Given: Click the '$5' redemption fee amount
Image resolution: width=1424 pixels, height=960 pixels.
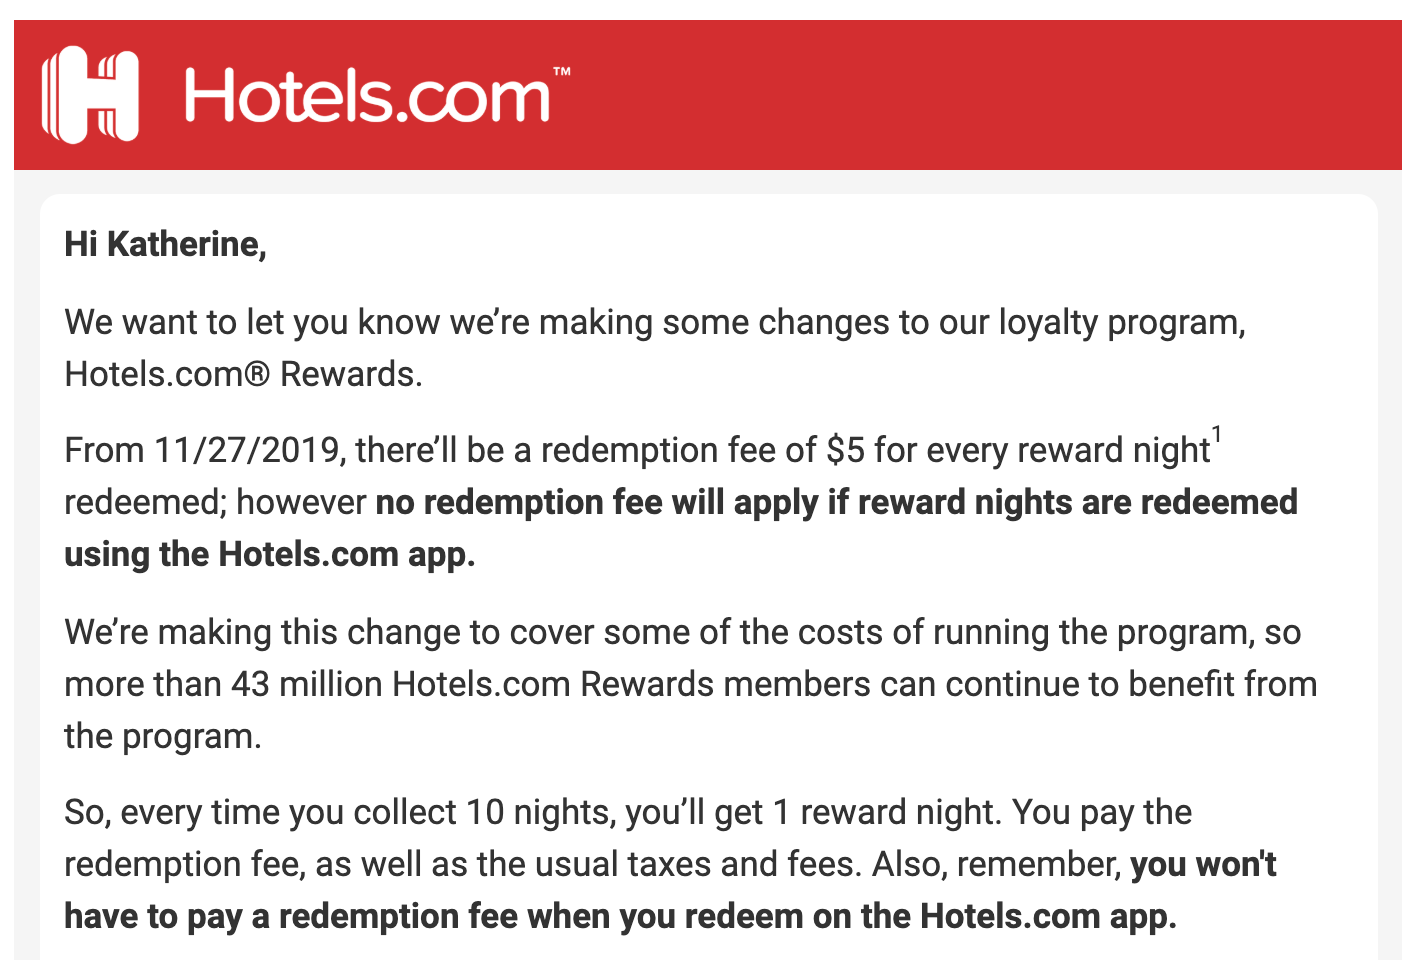Looking at the screenshot, I should point(845,450).
